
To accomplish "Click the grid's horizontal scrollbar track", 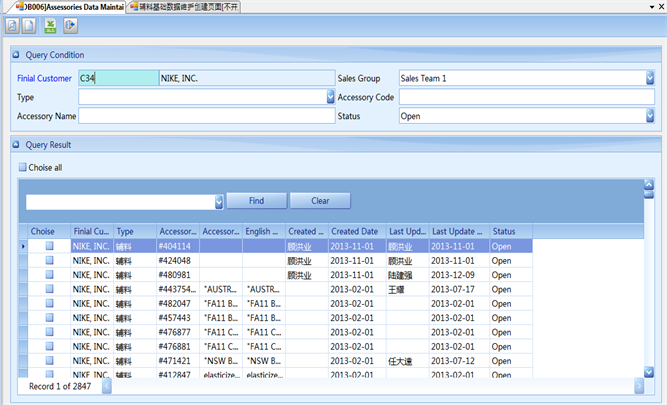I will click(370, 386).
